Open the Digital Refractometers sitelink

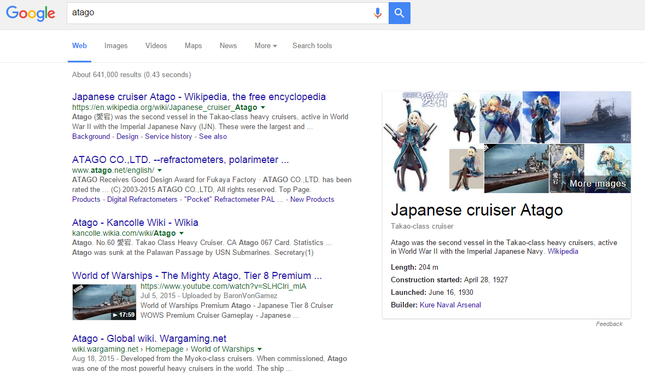142,199
